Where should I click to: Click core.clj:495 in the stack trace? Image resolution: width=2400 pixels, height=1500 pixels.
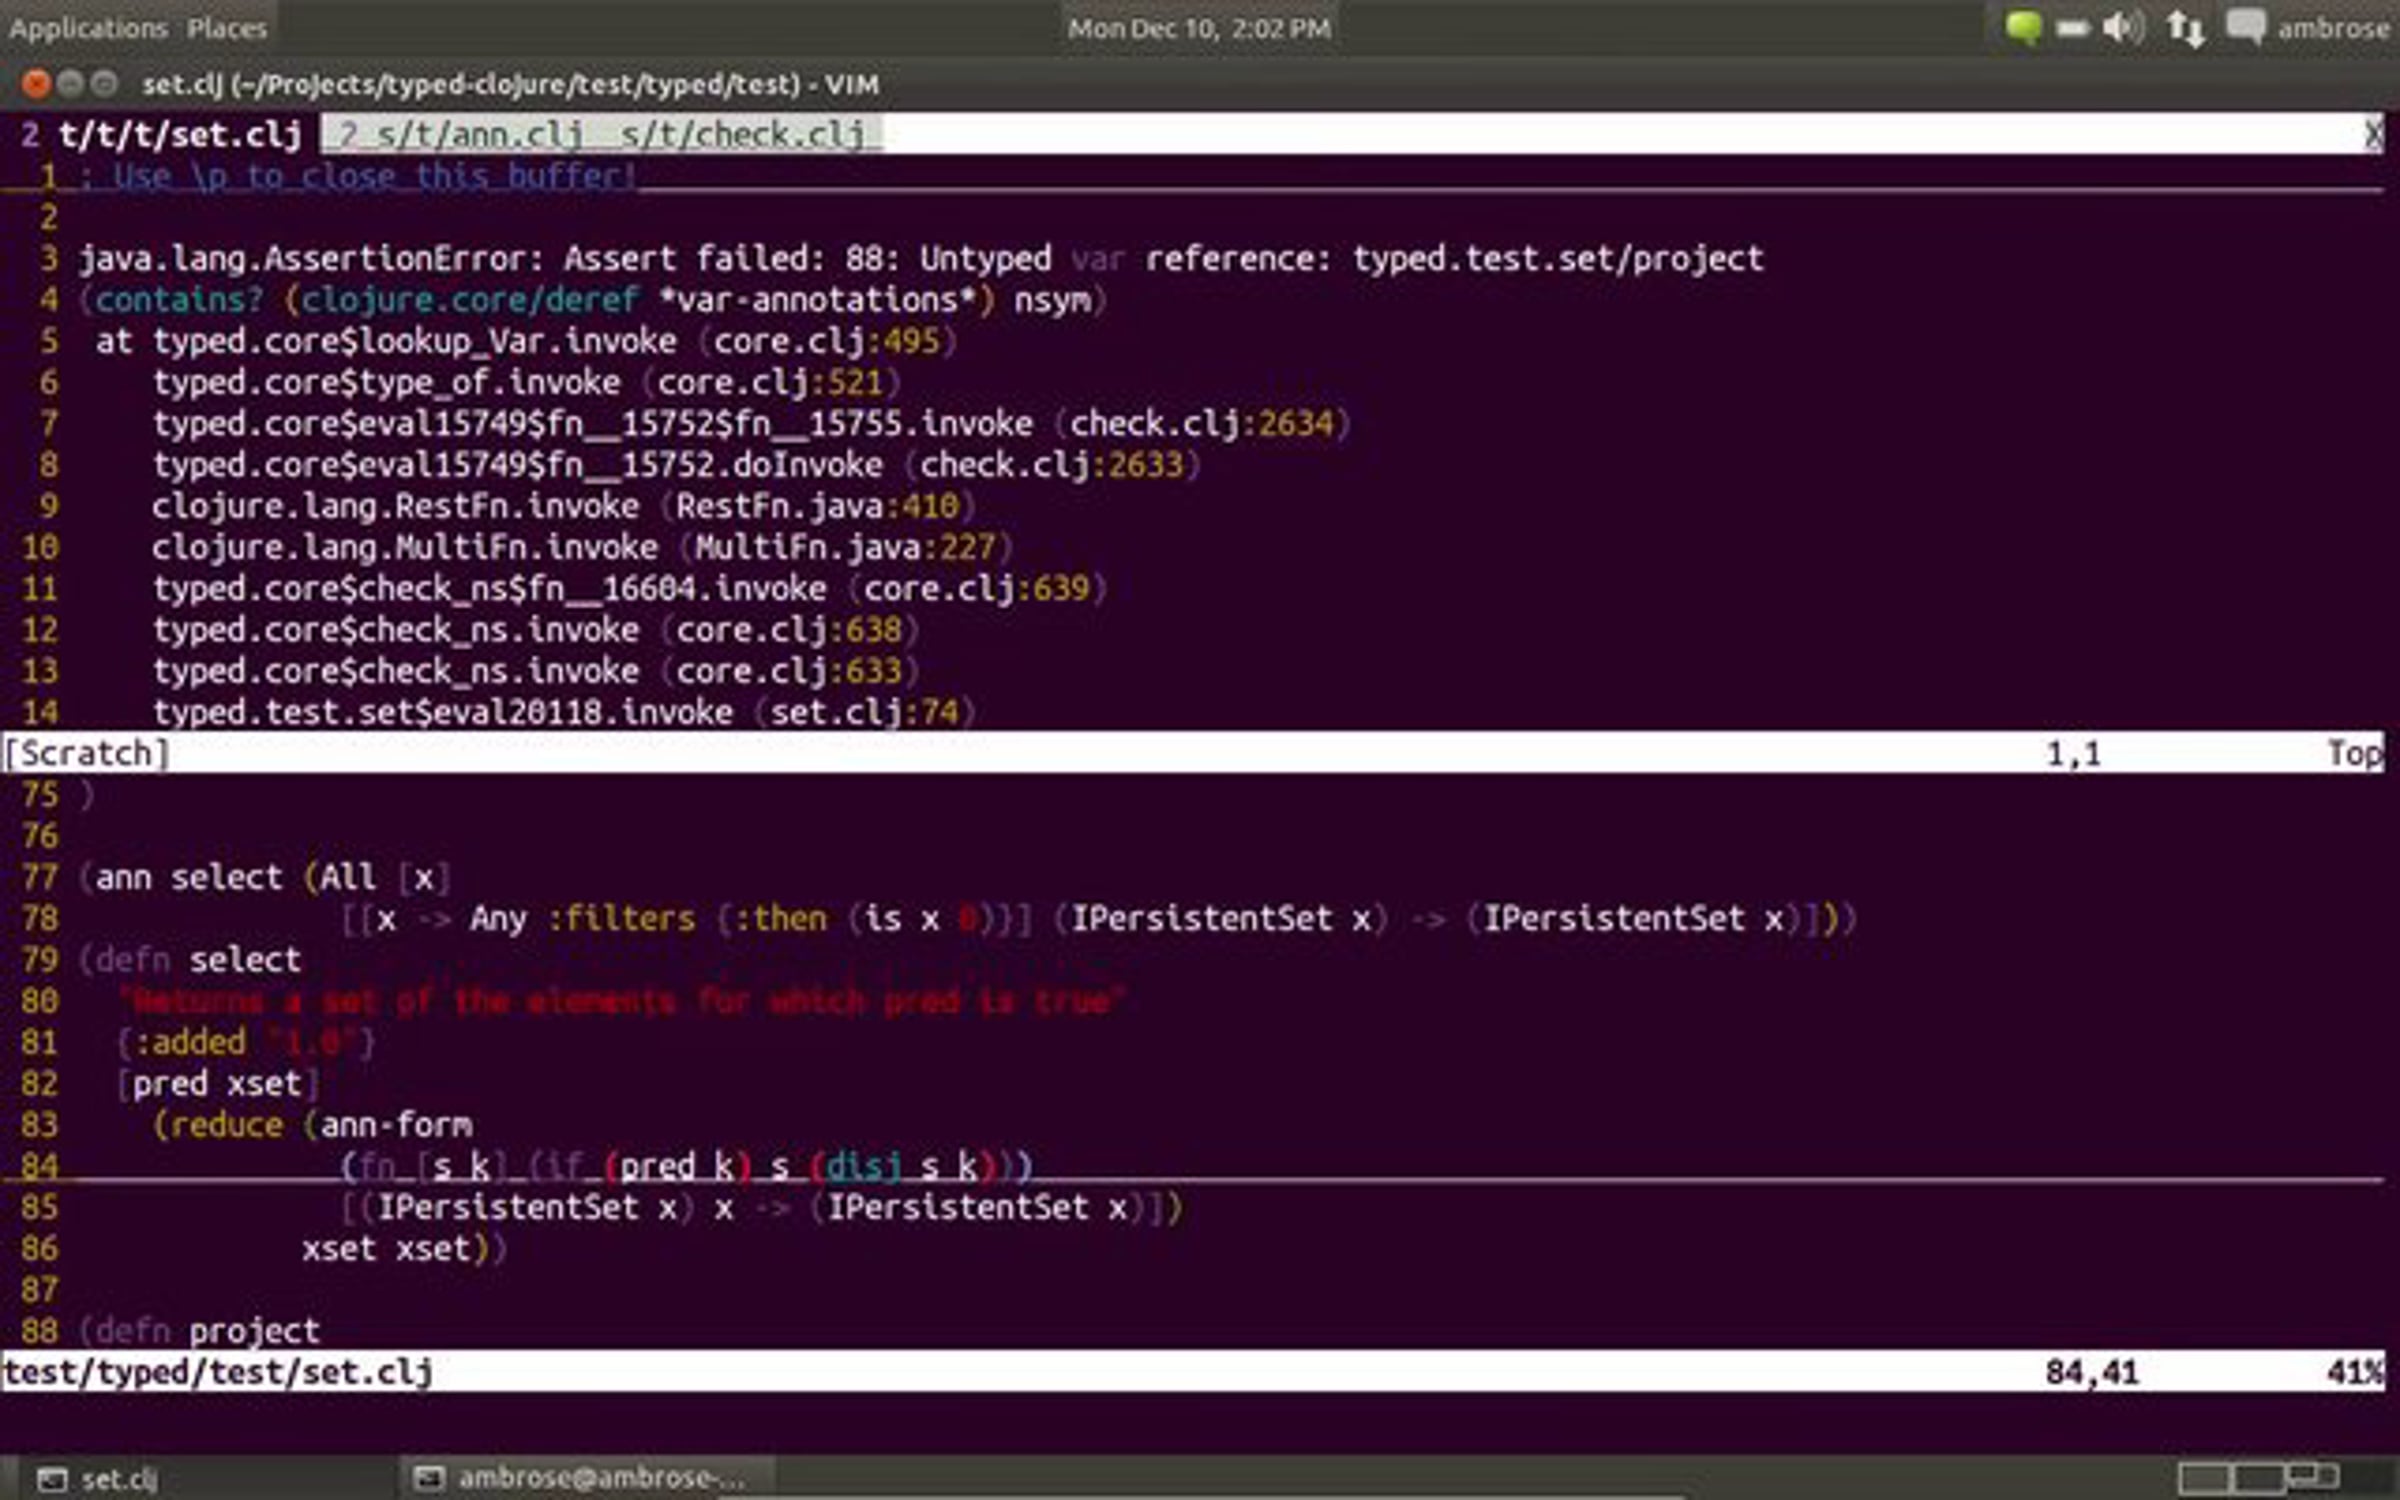click(x=826, y=341)
